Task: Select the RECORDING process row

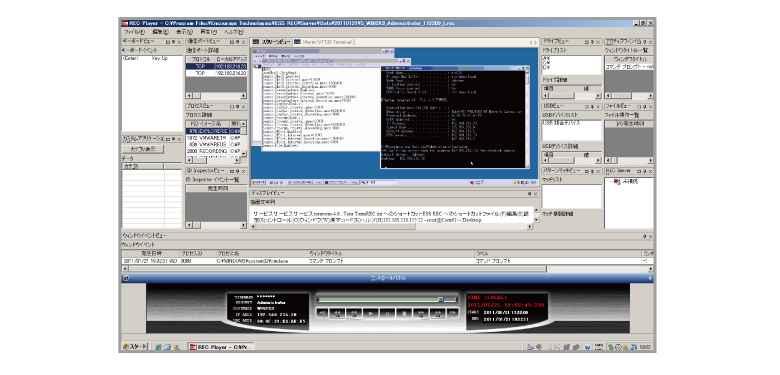Action: [213, 151]
